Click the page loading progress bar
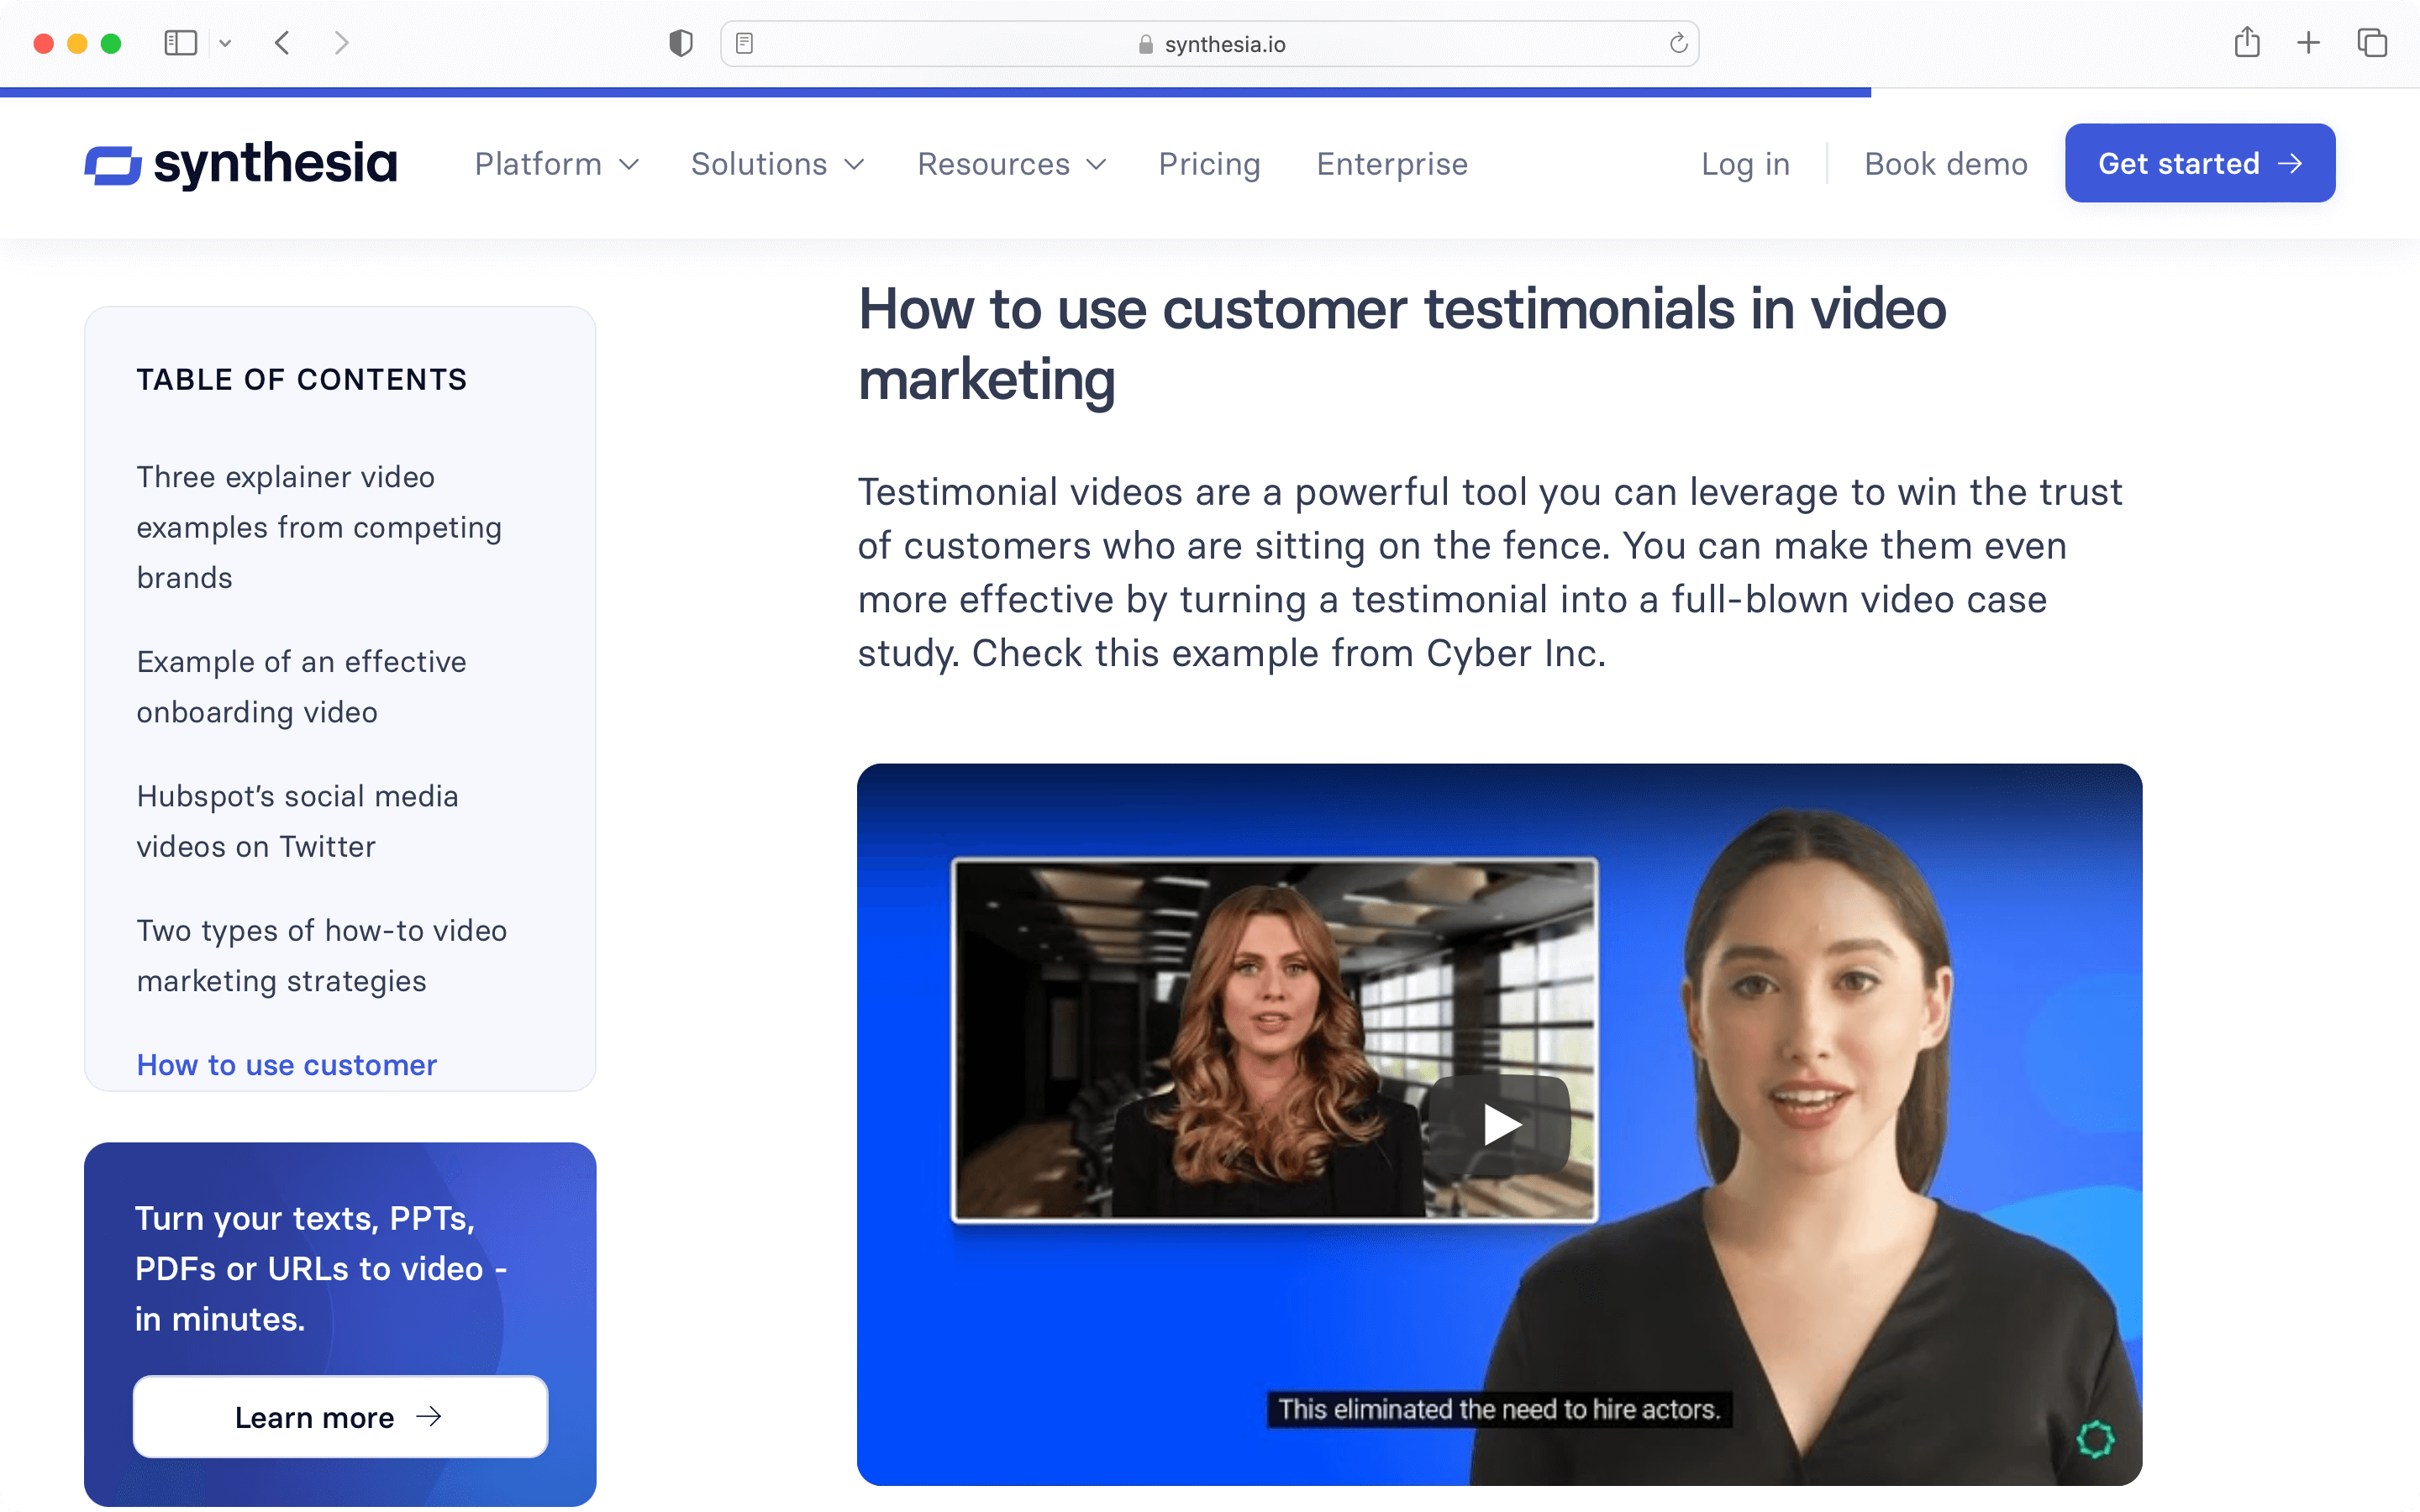Screen dimensions: 2420x1512 (x=935, y=92)
